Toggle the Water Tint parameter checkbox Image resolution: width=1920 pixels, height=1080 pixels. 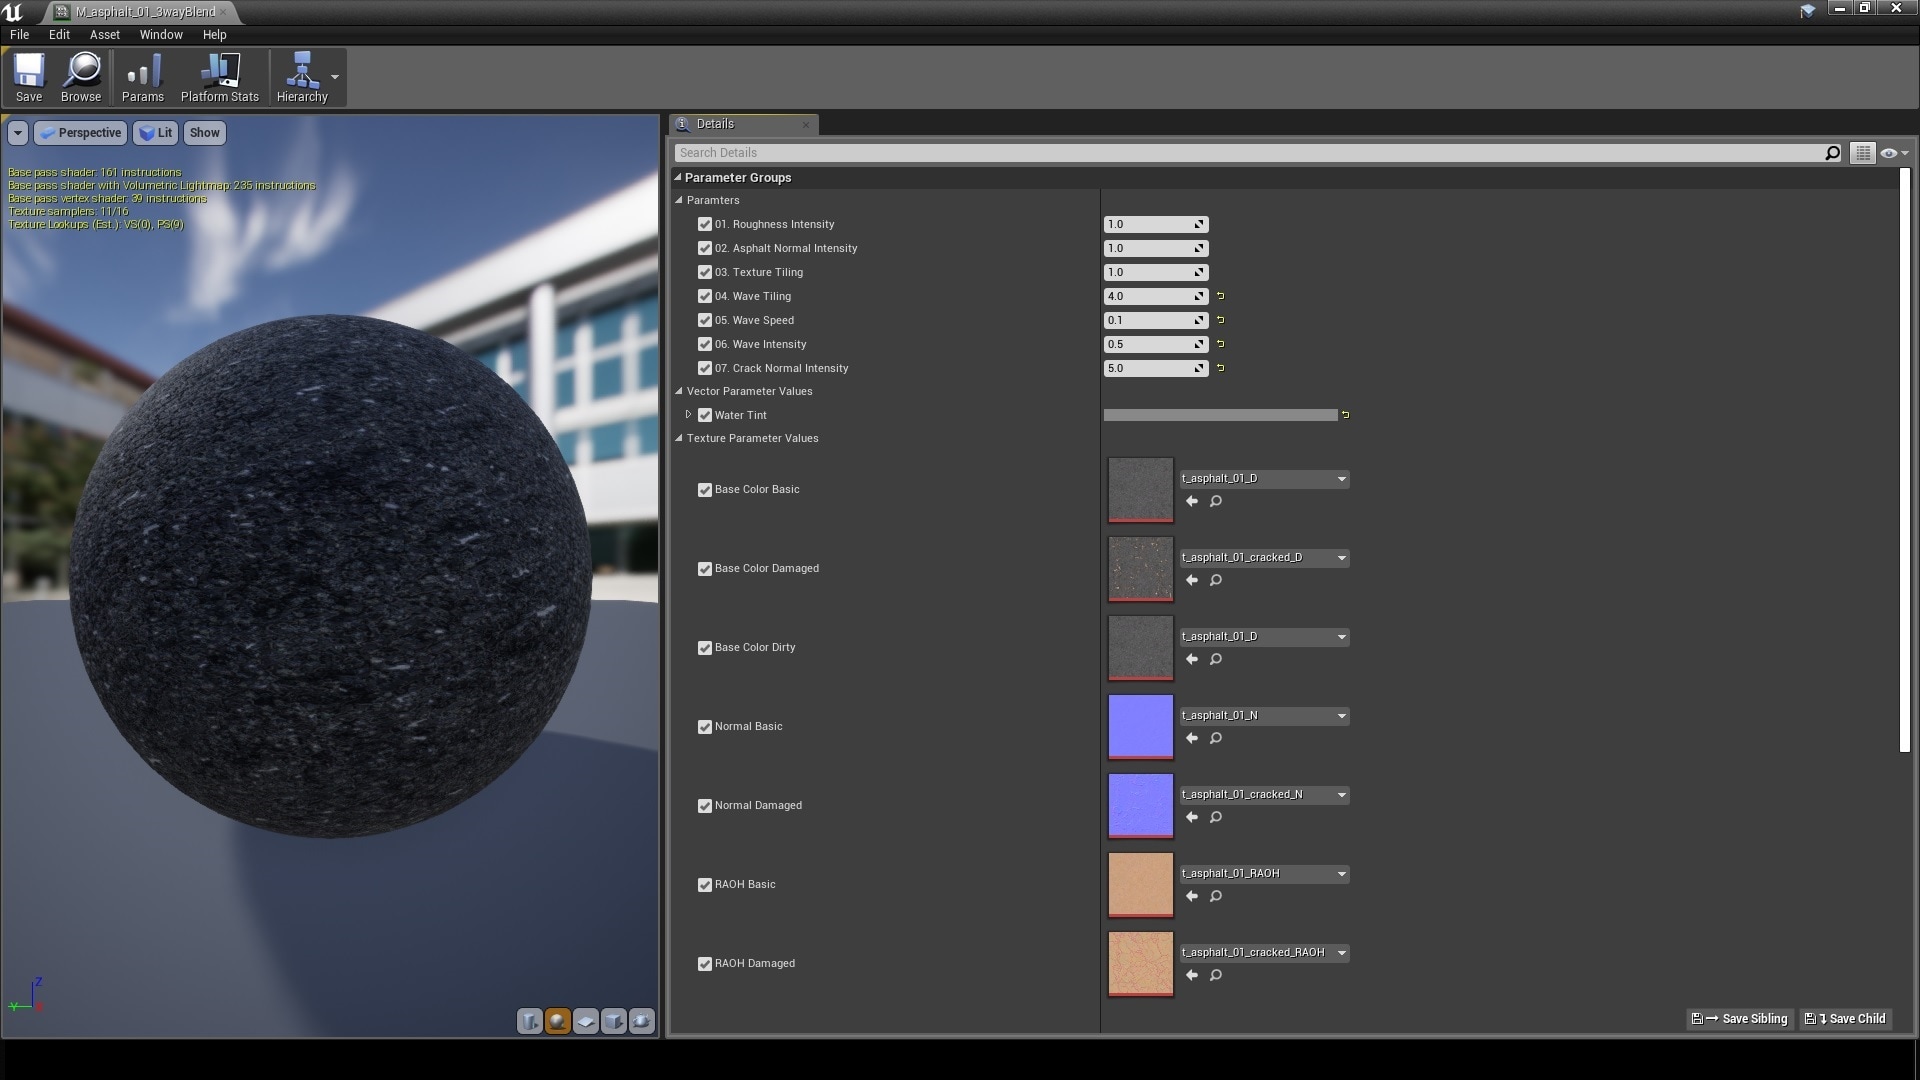[705, 415]
